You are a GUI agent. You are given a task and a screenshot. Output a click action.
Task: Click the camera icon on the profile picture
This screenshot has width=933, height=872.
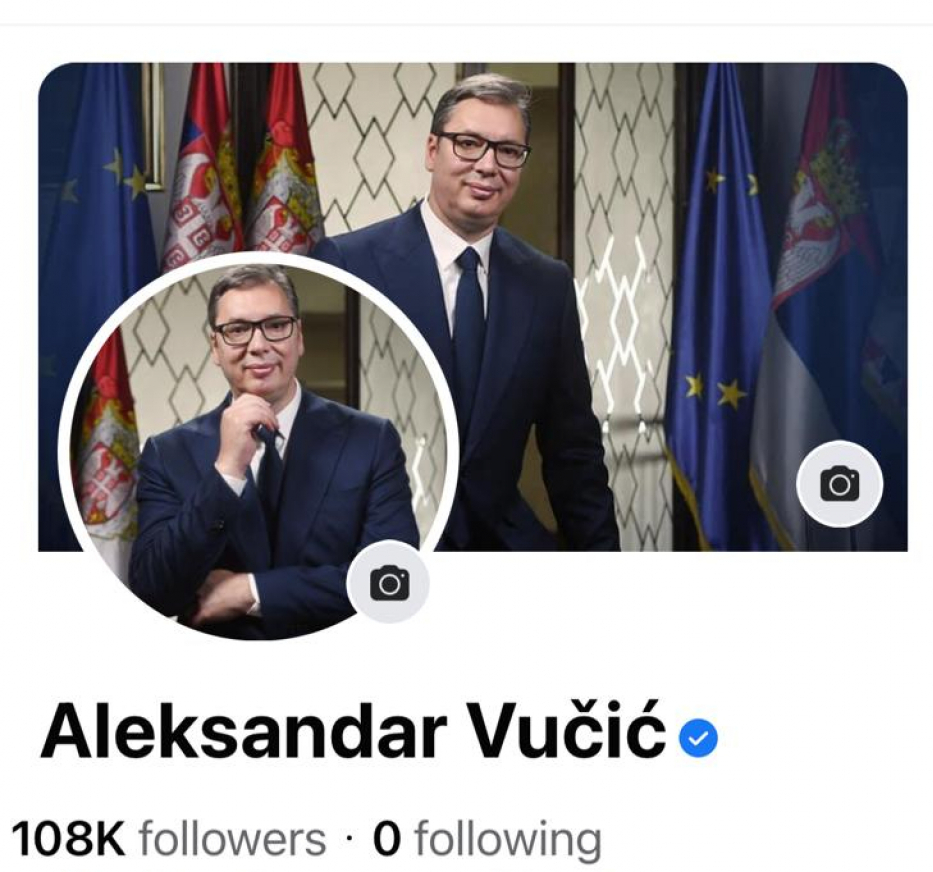pyautogui.click(x=389, y=583)
